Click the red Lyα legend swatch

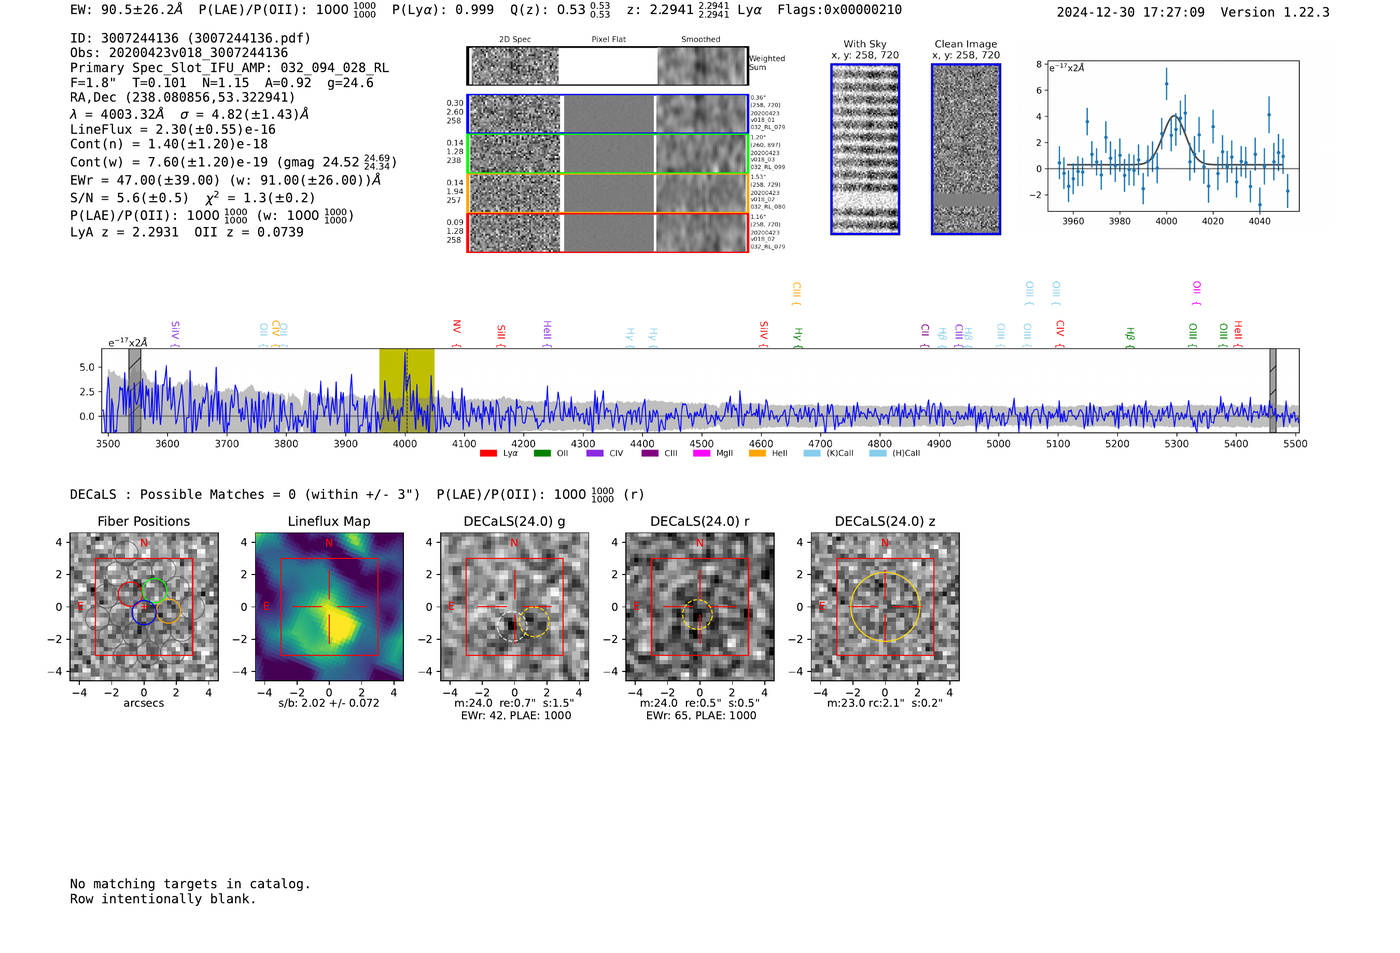(488, 453)
